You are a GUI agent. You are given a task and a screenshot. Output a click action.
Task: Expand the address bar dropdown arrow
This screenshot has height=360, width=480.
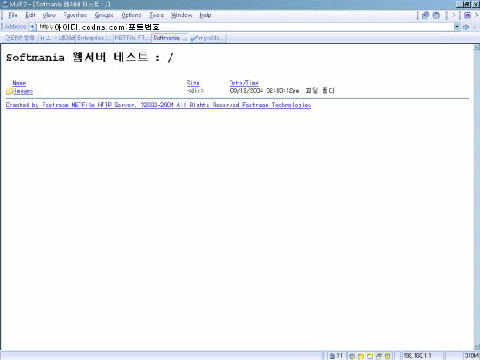(x=457, y=27)
